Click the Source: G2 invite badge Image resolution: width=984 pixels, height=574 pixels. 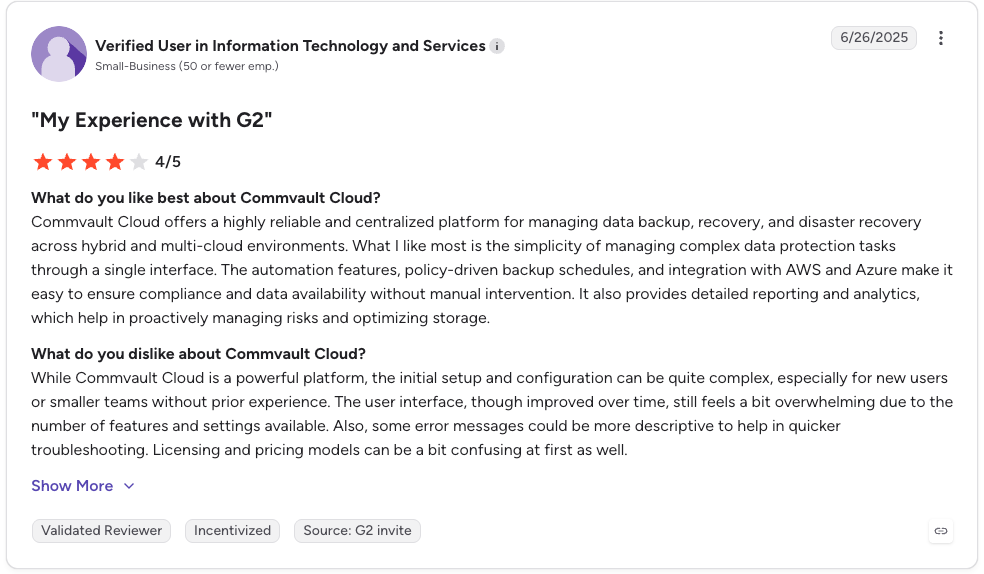pos(357,531)
